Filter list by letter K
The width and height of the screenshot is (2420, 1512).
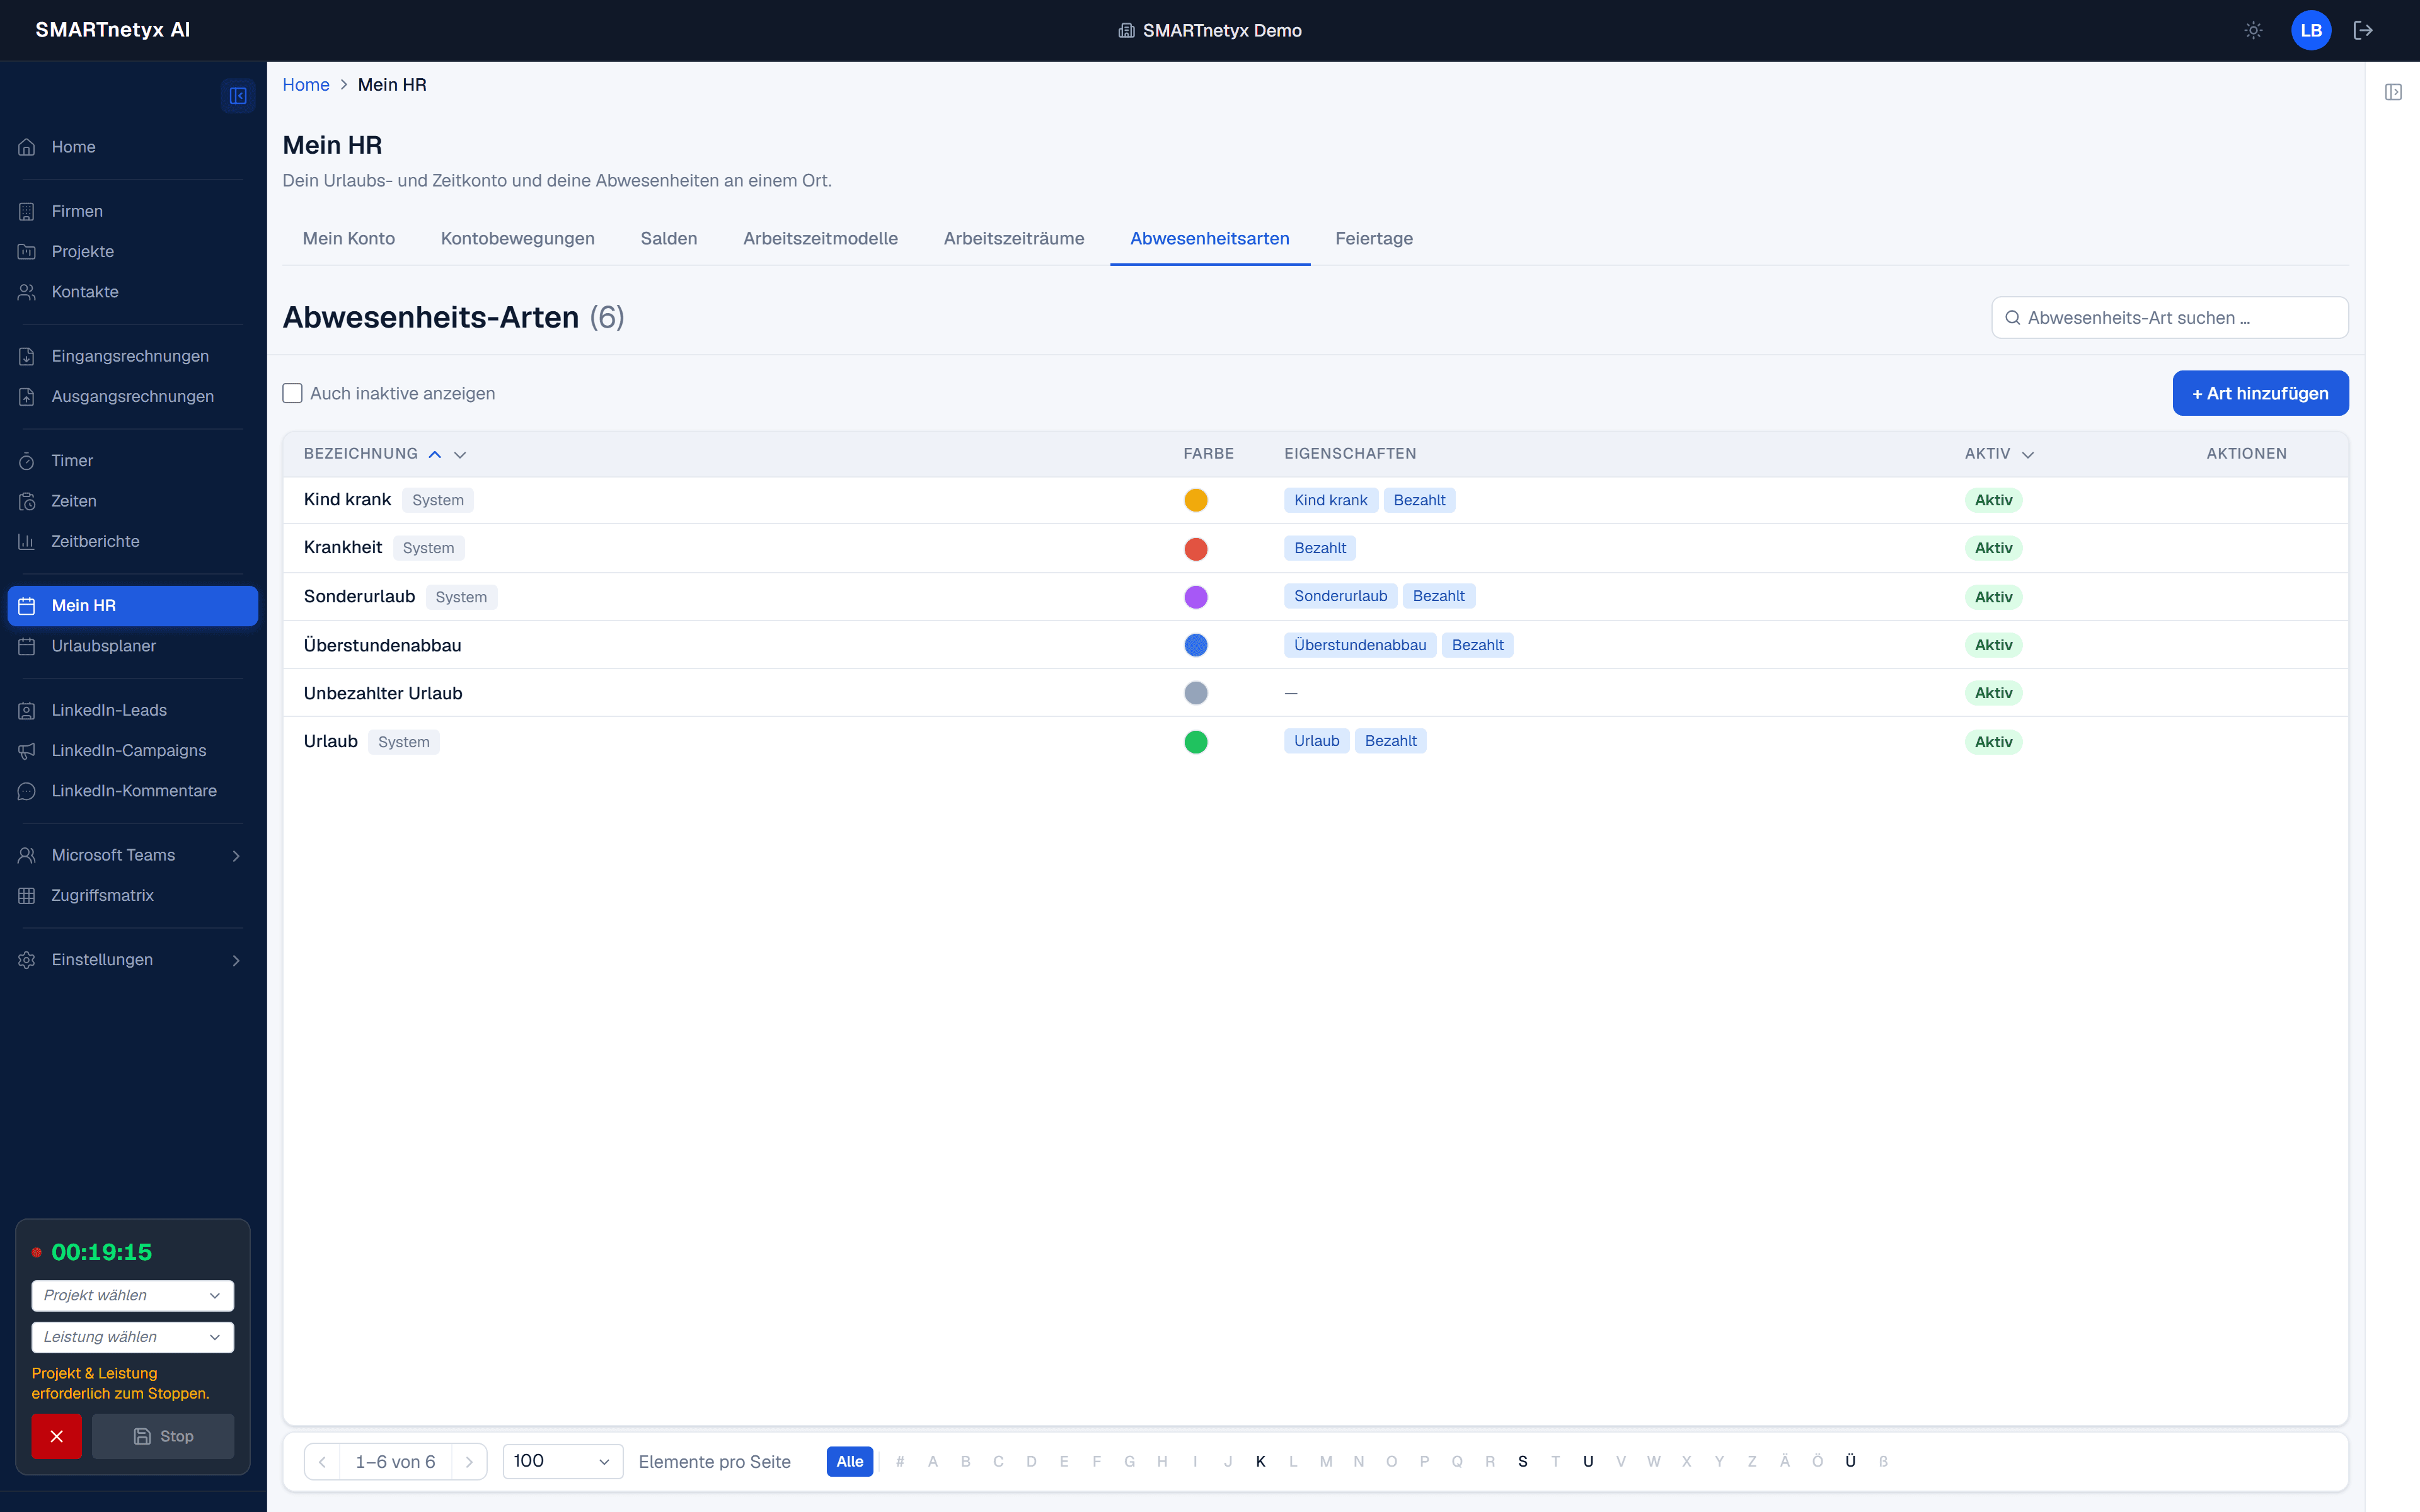(1260, 1461)
